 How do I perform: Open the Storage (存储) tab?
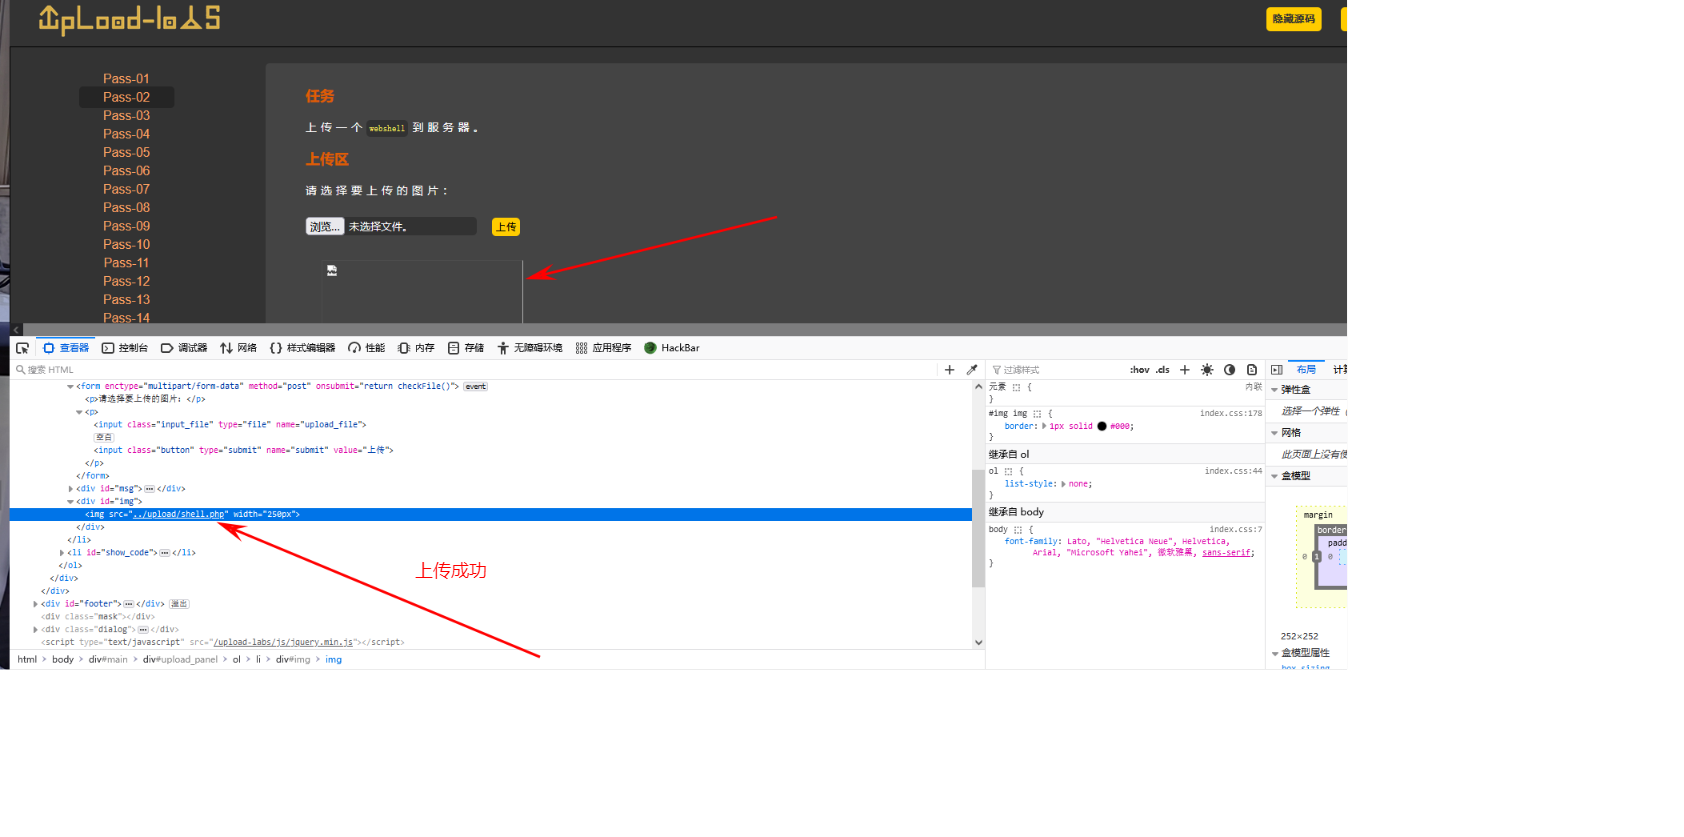tap(466, 348)
